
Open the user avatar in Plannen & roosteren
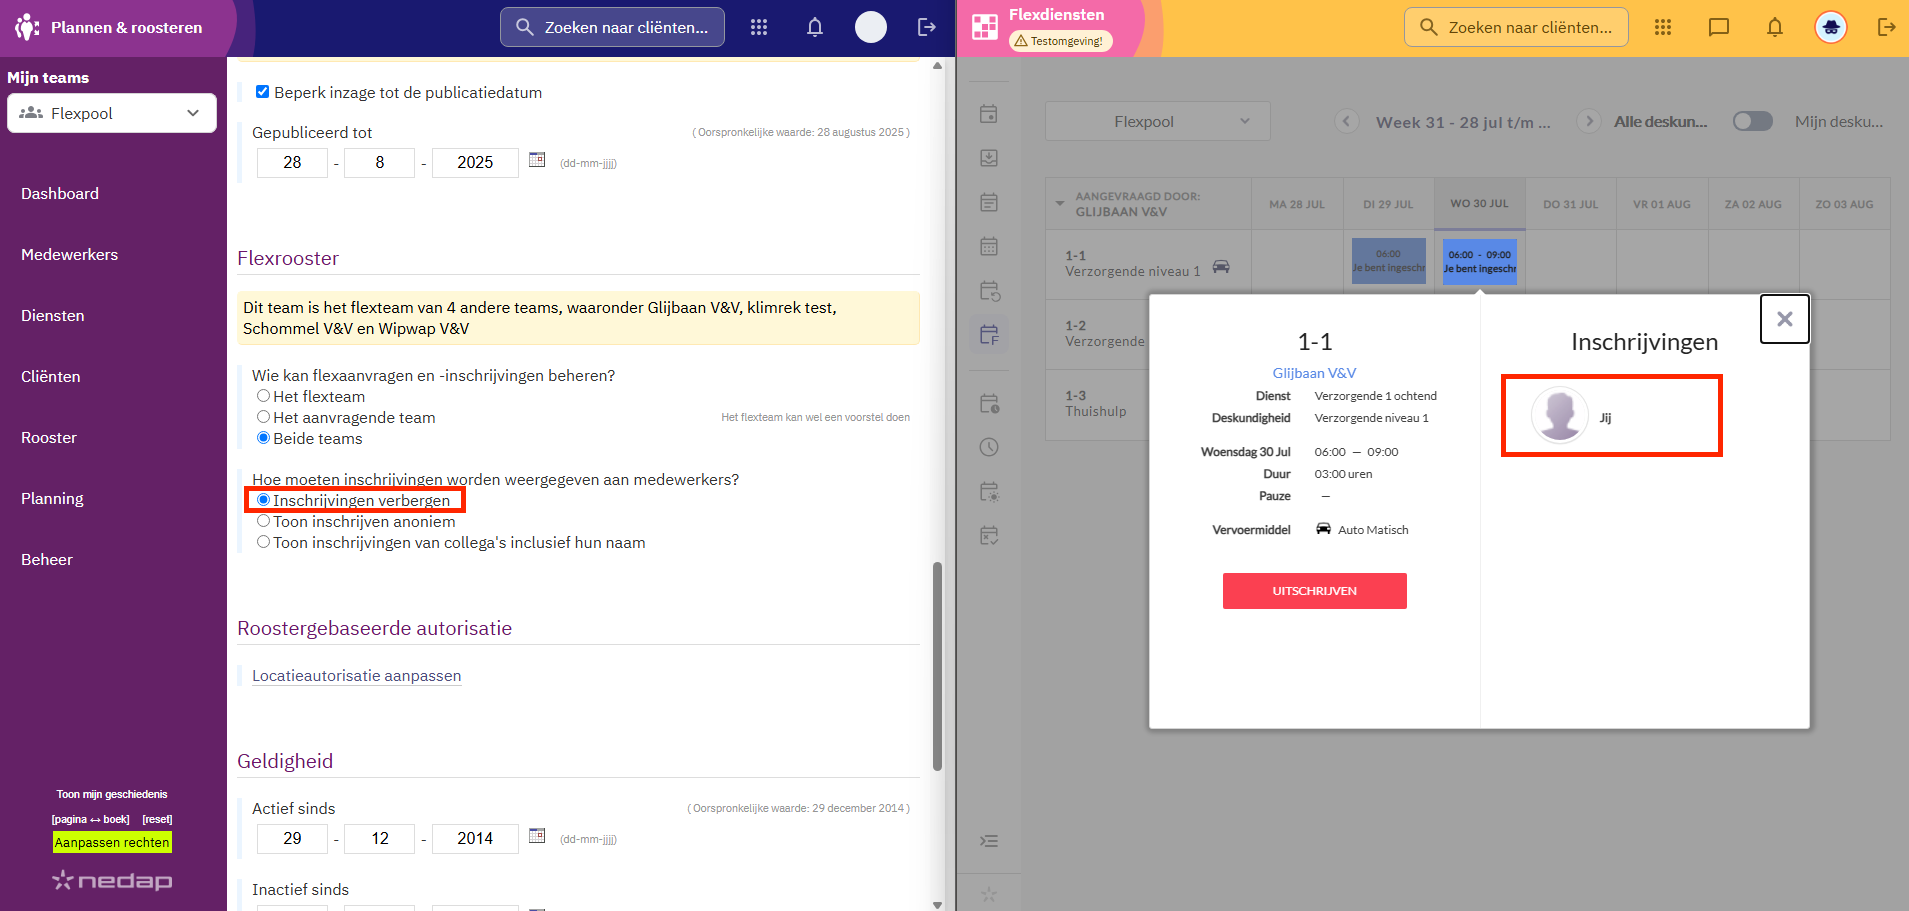pyautogui.click(x=871, y=27)
